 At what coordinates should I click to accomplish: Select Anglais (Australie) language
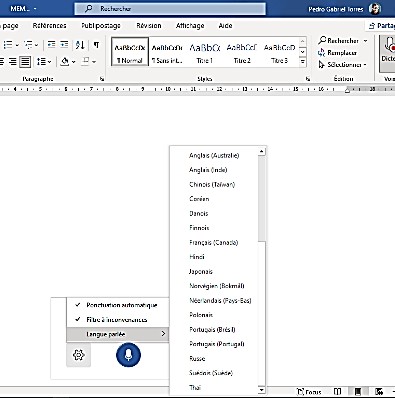(x=214, y=155)
